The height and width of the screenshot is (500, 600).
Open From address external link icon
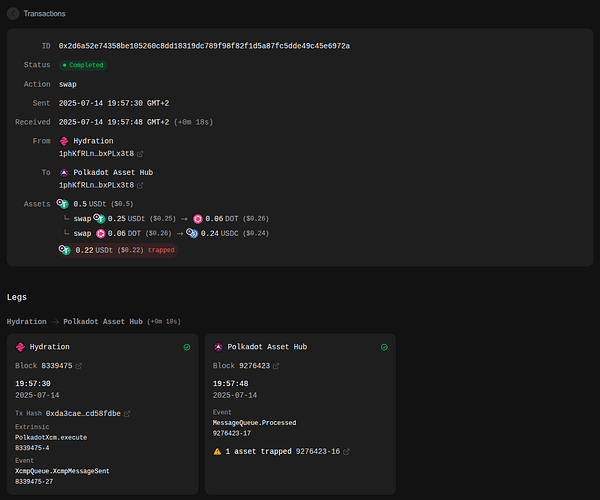click(140, 154)
